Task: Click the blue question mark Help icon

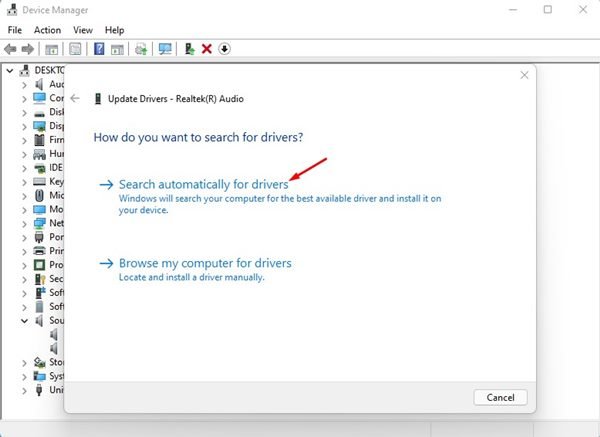Action: [99, 49]
